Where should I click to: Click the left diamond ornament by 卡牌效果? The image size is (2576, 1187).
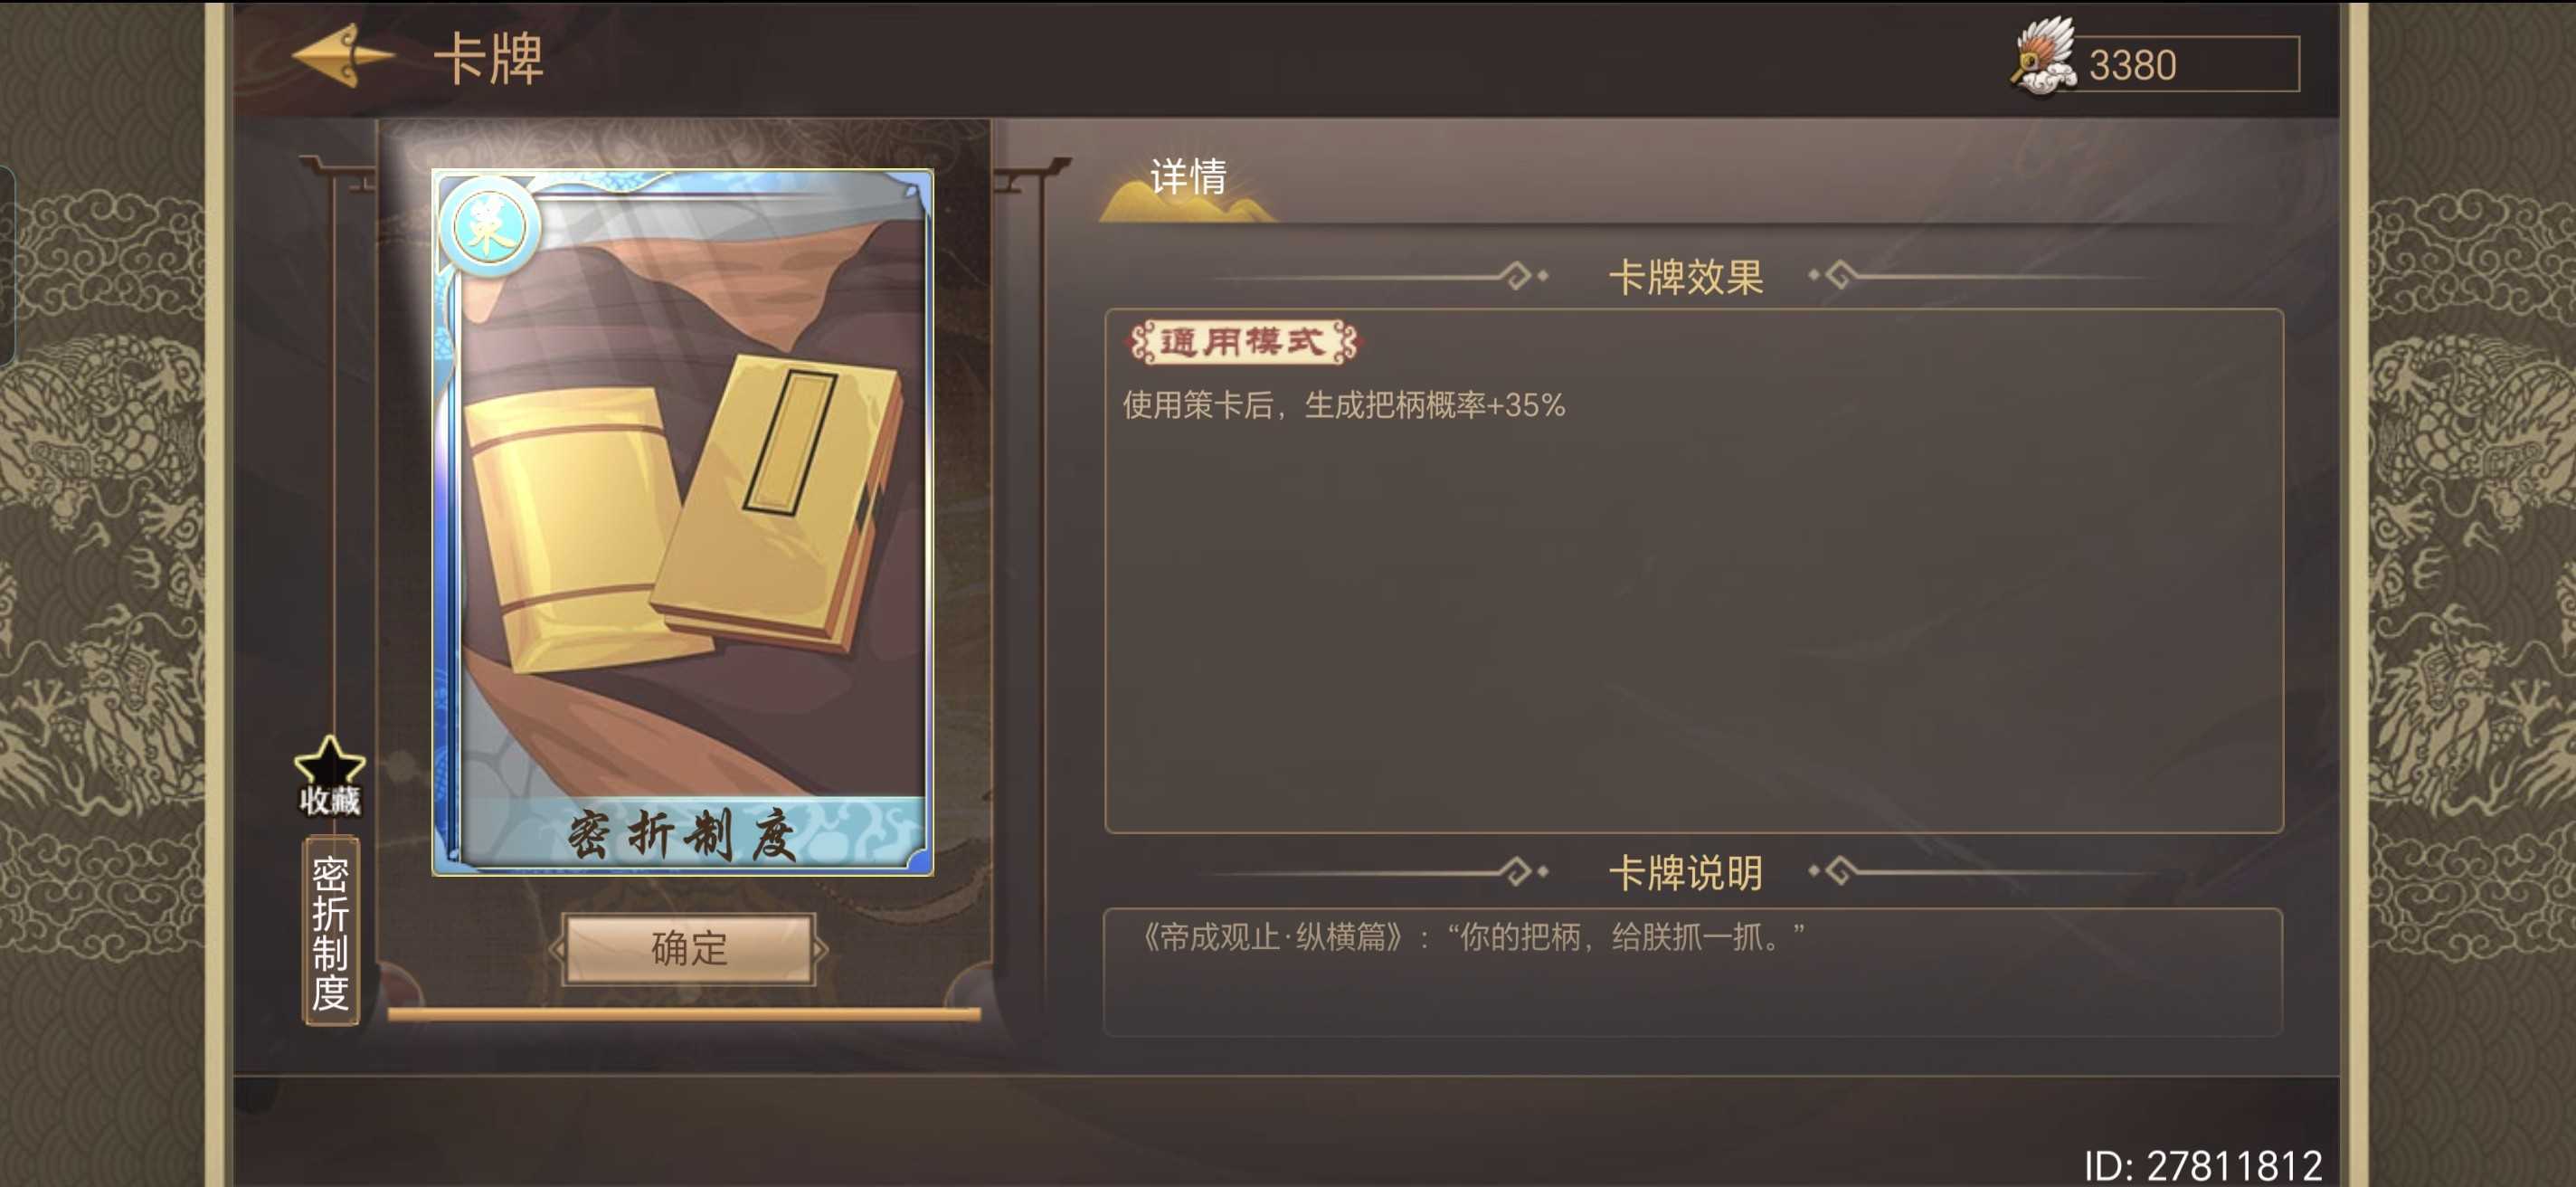pos(1523,275)
